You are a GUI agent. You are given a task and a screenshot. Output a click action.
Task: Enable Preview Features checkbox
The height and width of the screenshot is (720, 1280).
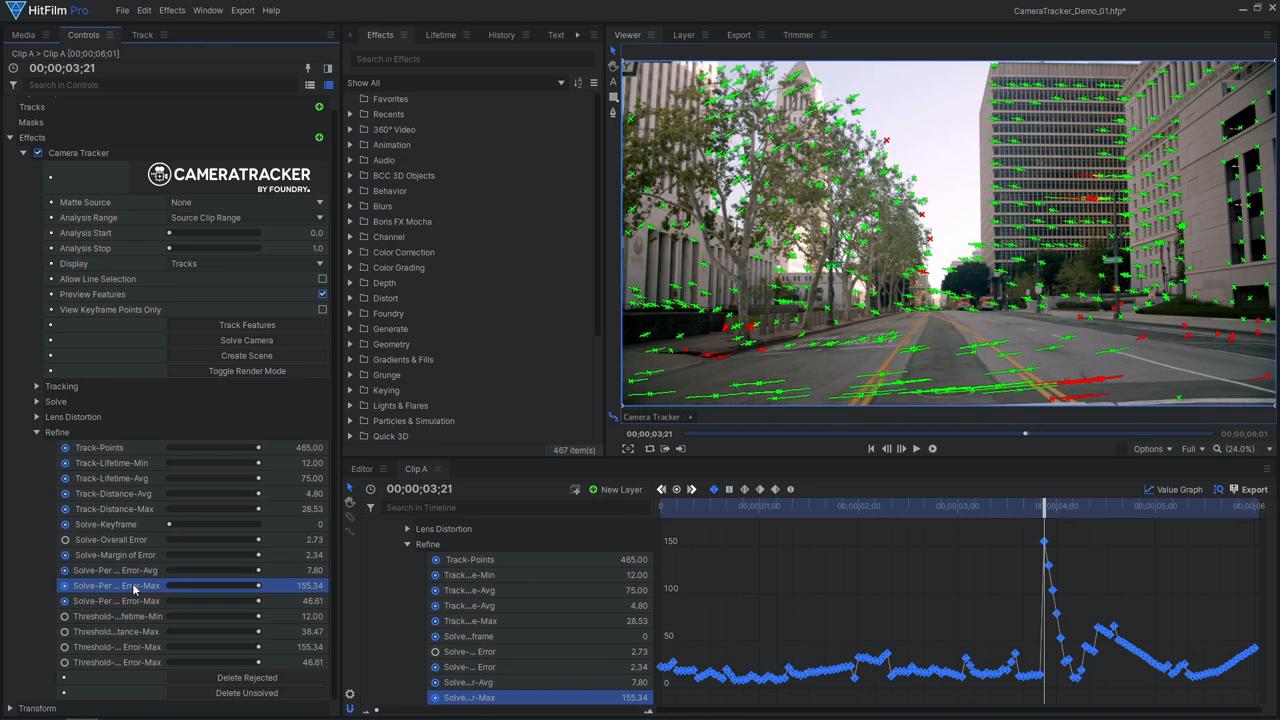[x=322, y=294]
